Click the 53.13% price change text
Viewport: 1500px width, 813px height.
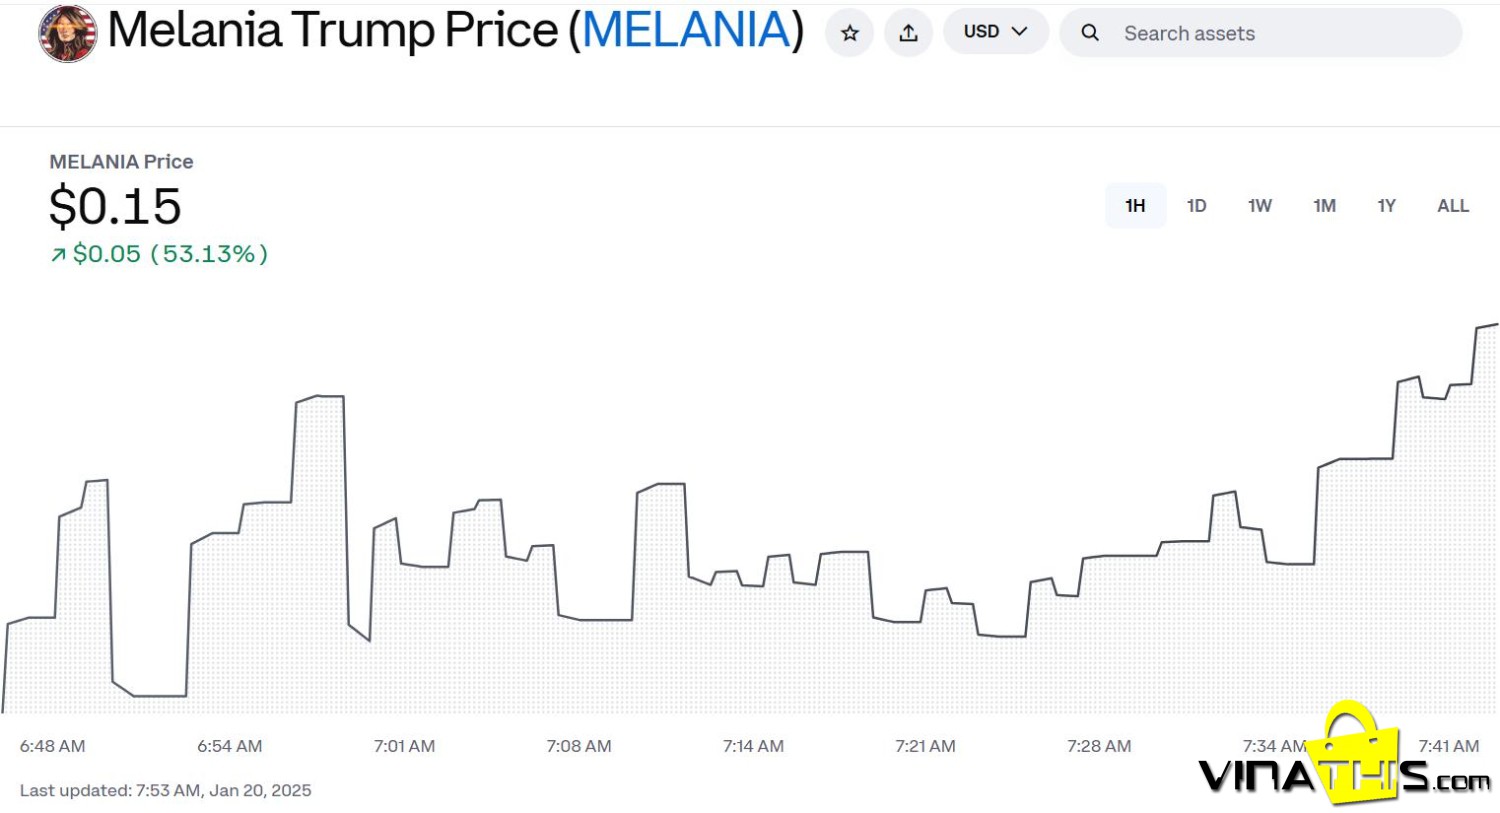tap(209, 254)
